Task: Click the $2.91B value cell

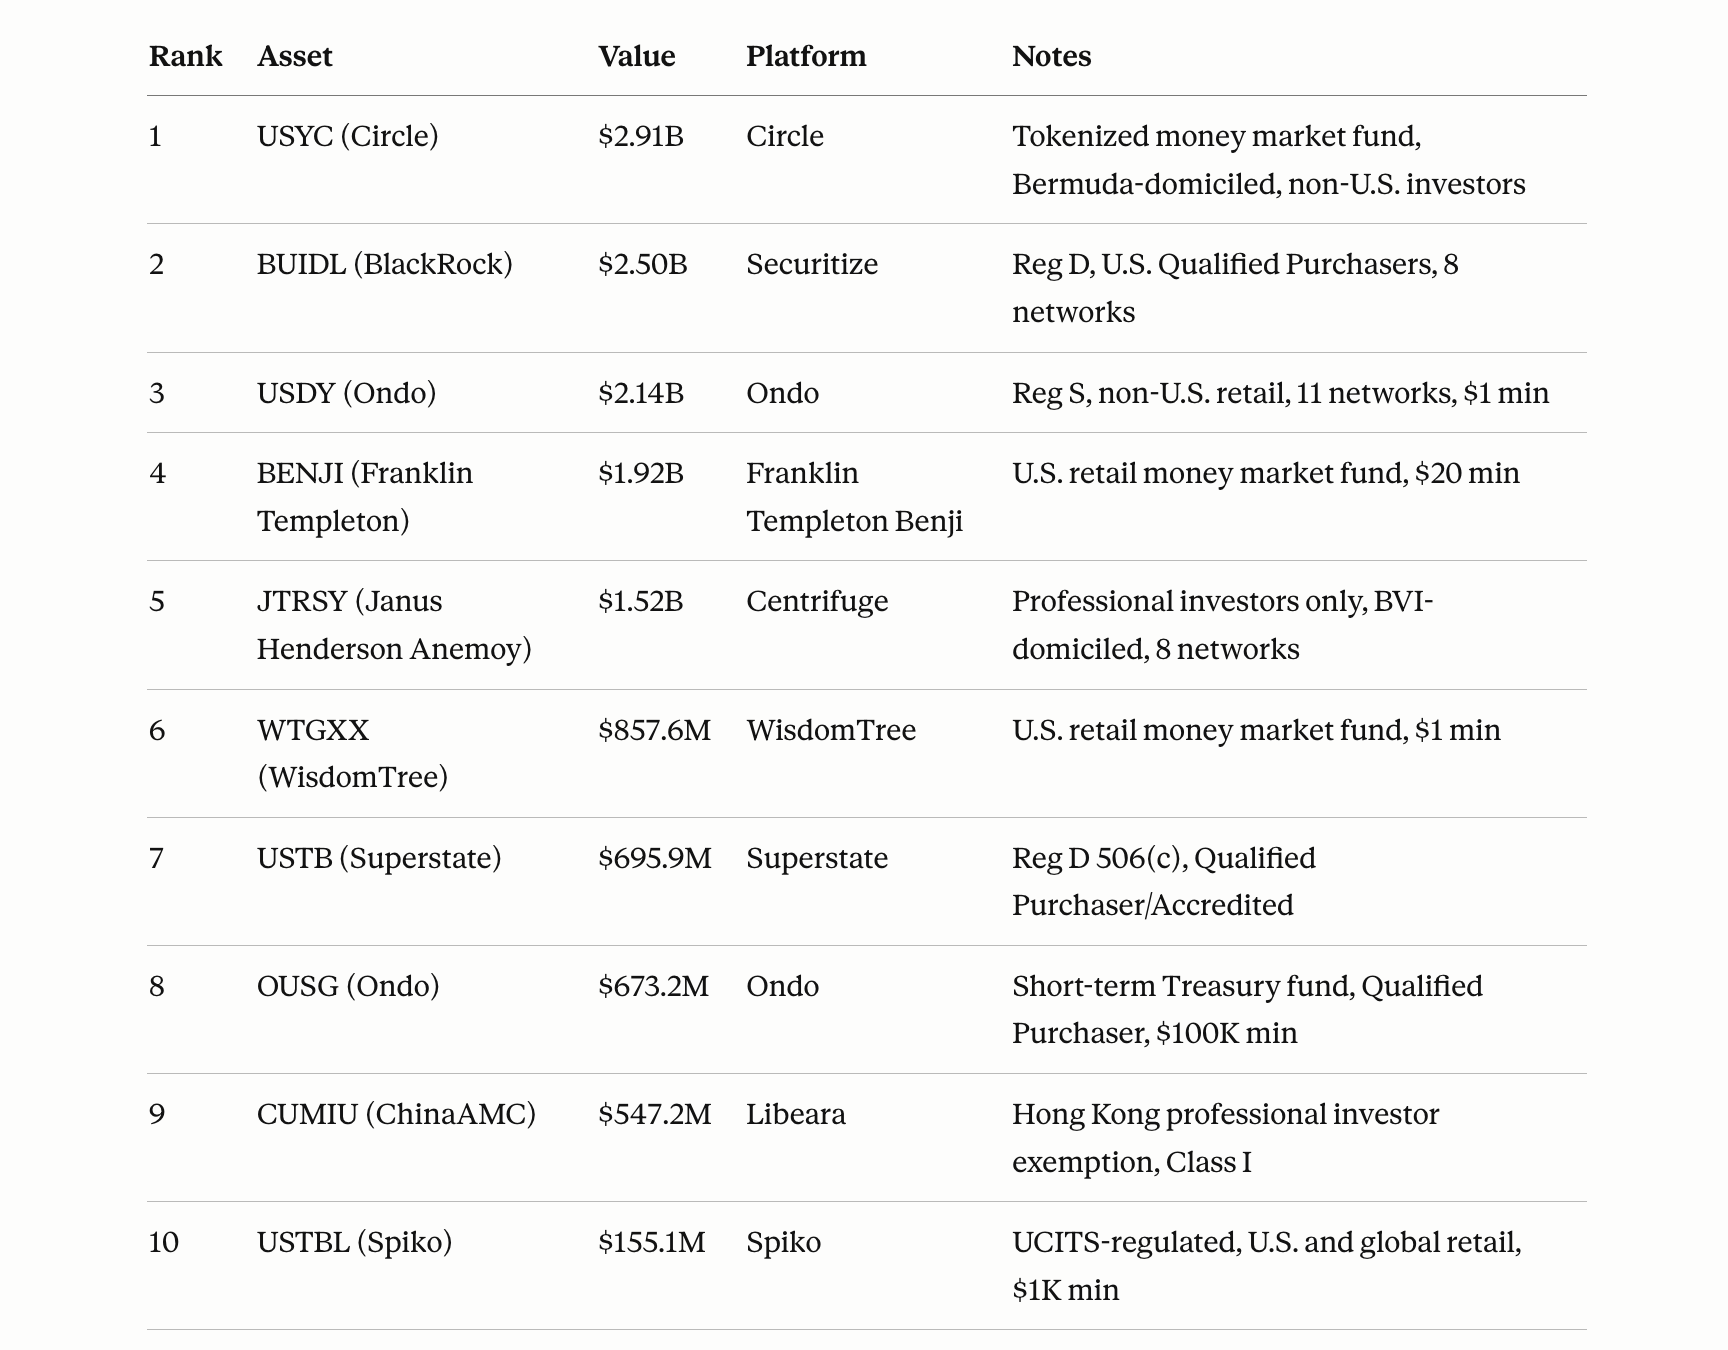Action: [640, 136]
